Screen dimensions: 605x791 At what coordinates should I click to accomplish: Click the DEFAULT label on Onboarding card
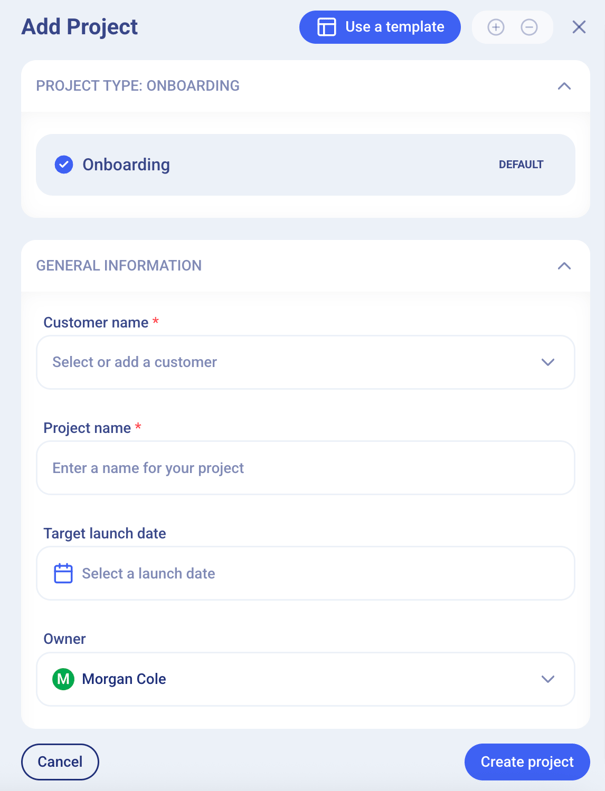[521, 165]
